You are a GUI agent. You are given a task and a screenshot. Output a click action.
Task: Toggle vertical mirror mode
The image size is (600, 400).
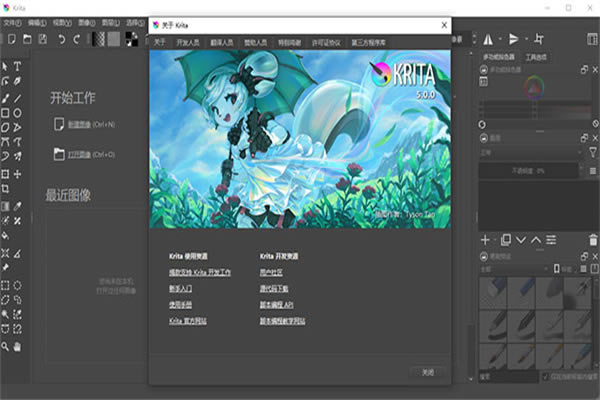514,39
